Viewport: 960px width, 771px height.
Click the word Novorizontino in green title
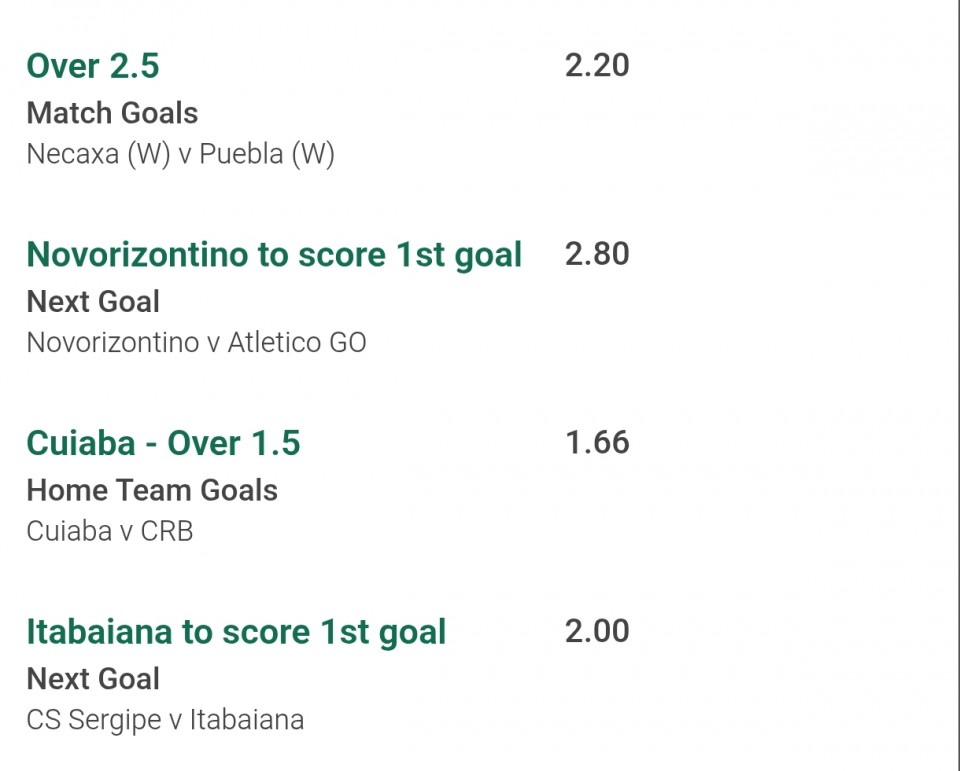tap(137, 255)
